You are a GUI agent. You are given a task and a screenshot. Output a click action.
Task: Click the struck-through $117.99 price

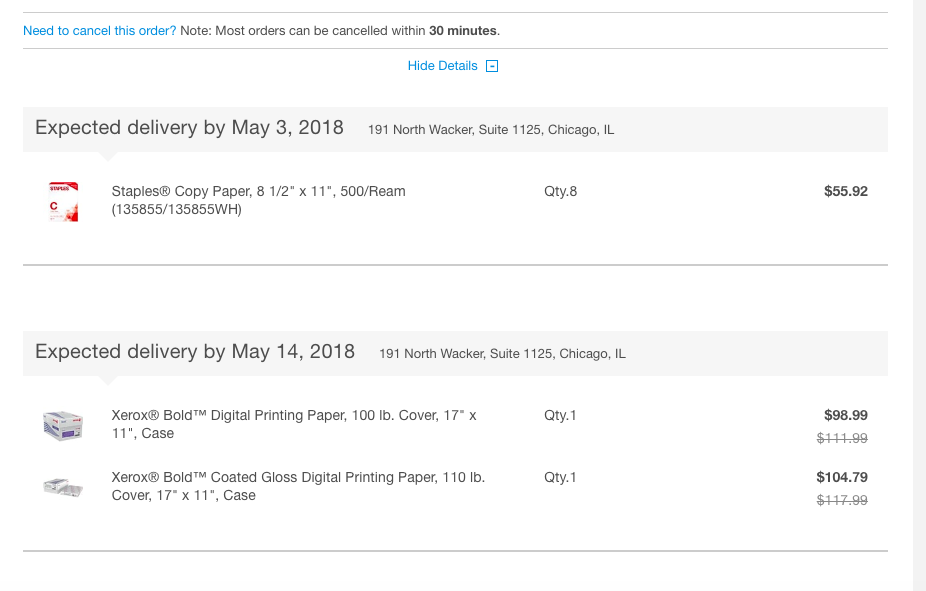coord(842,500)
